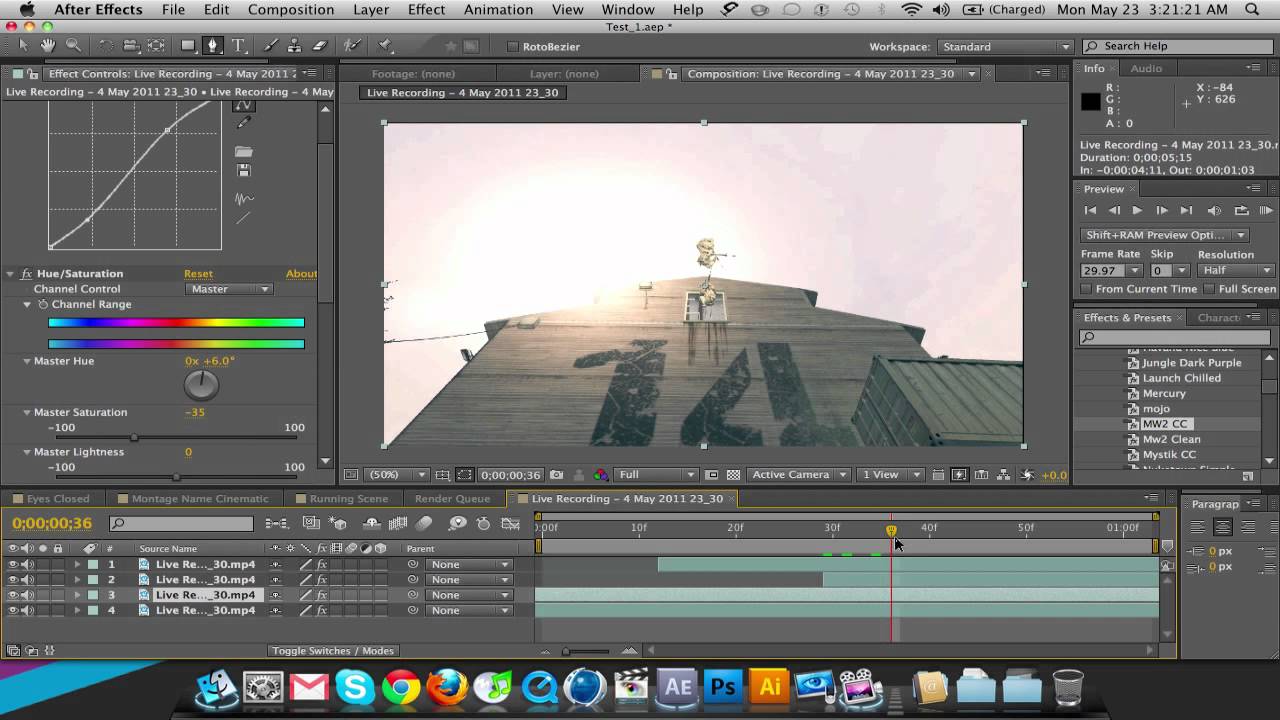Launch Google Chrome from the Dock
The width and height of the screenshot is (1280, 720).
(401, 687)
